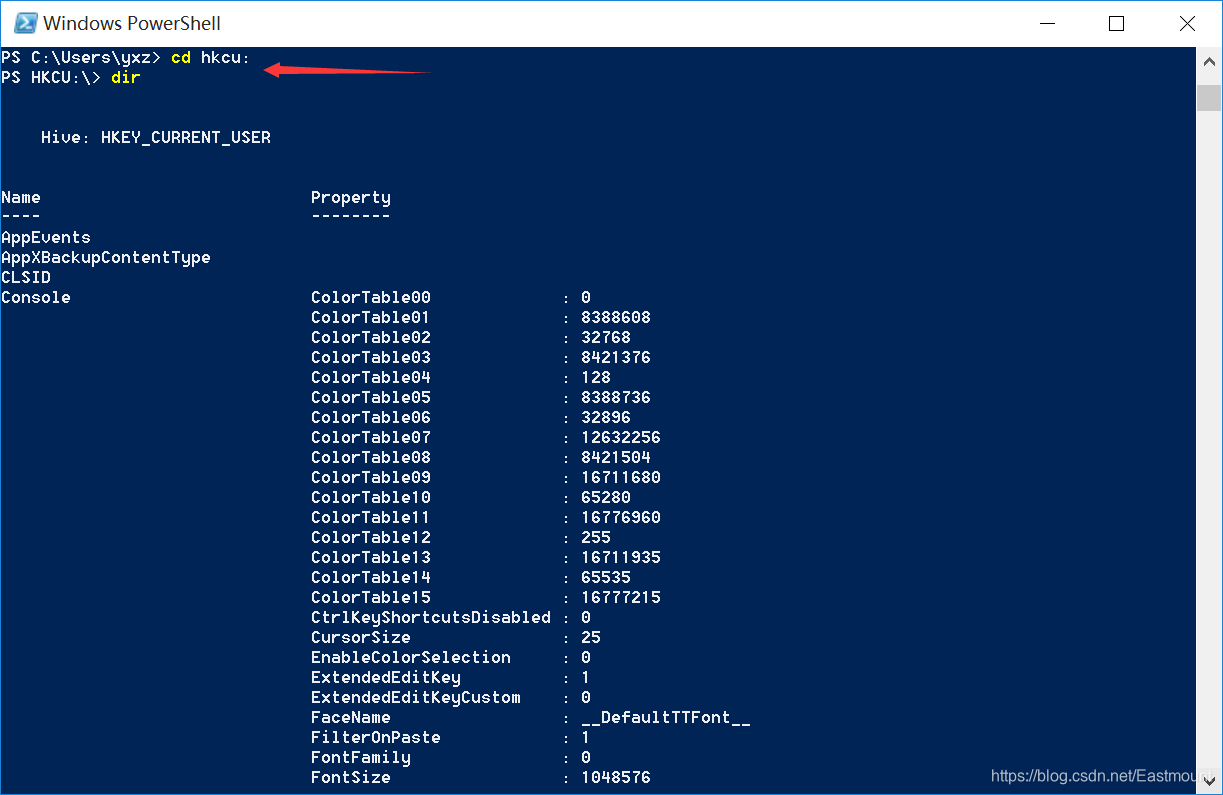Click the CursorSize value 25
The height and width of the screenshot is (795, 1223).
(591, 637)
